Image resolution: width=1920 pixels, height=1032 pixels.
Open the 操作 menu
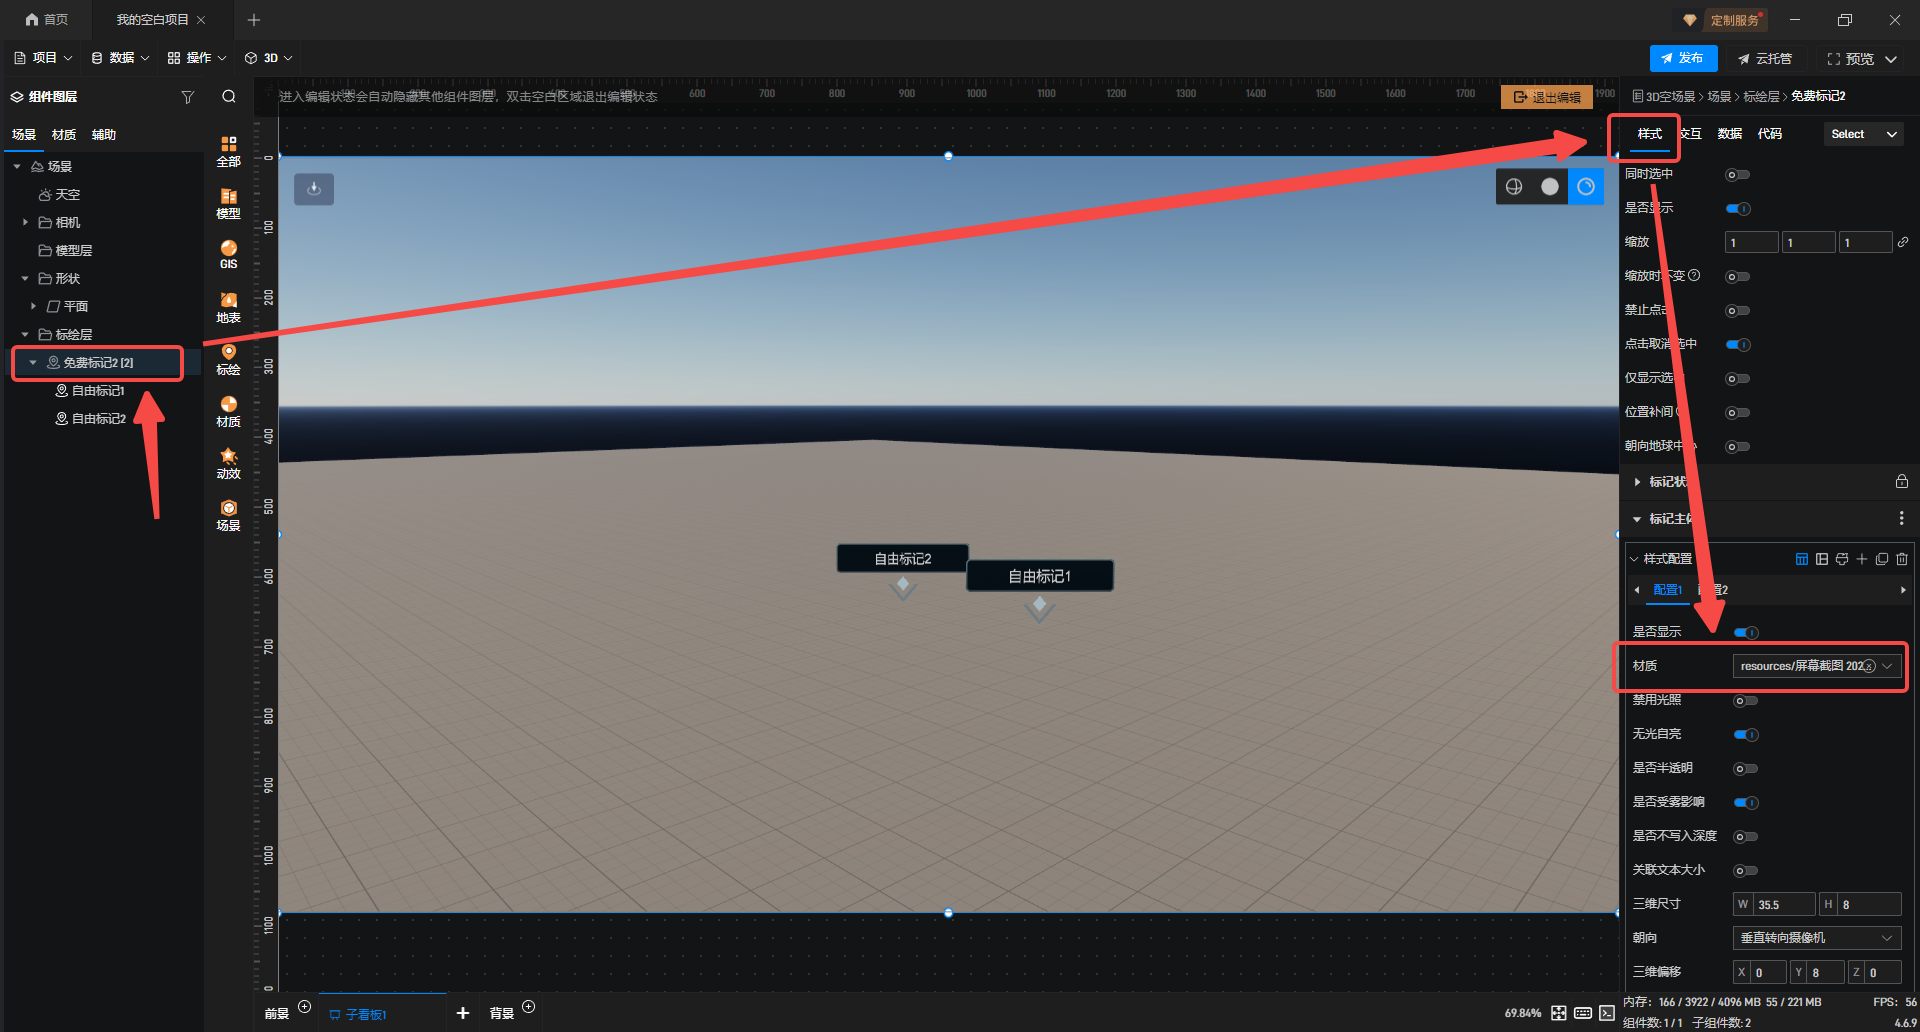pos(196,58)
